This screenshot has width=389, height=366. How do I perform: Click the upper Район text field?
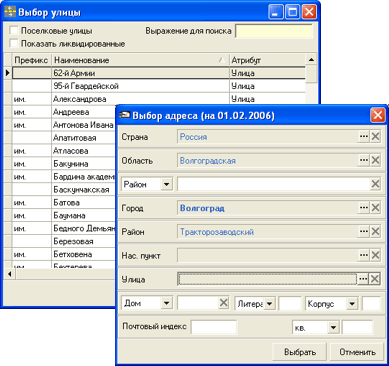click(273, 184)
